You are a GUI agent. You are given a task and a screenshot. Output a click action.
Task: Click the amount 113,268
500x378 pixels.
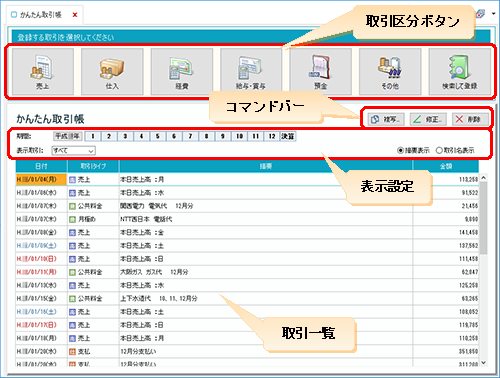(468, 180)
